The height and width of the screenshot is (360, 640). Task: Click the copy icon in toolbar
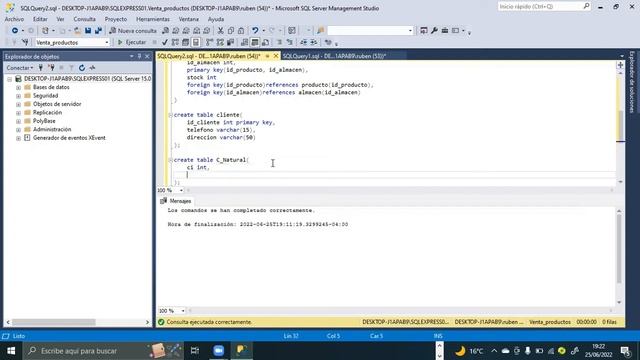(231, 31)
